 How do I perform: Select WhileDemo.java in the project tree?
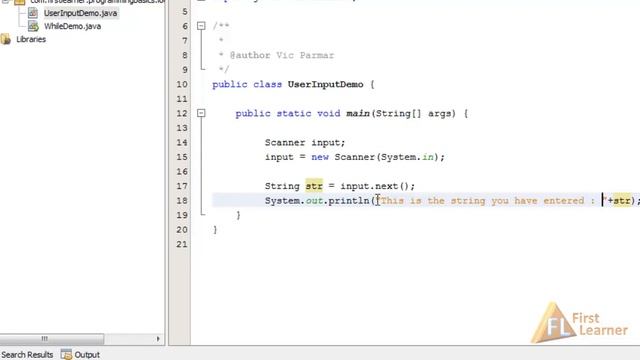(73, 26)
